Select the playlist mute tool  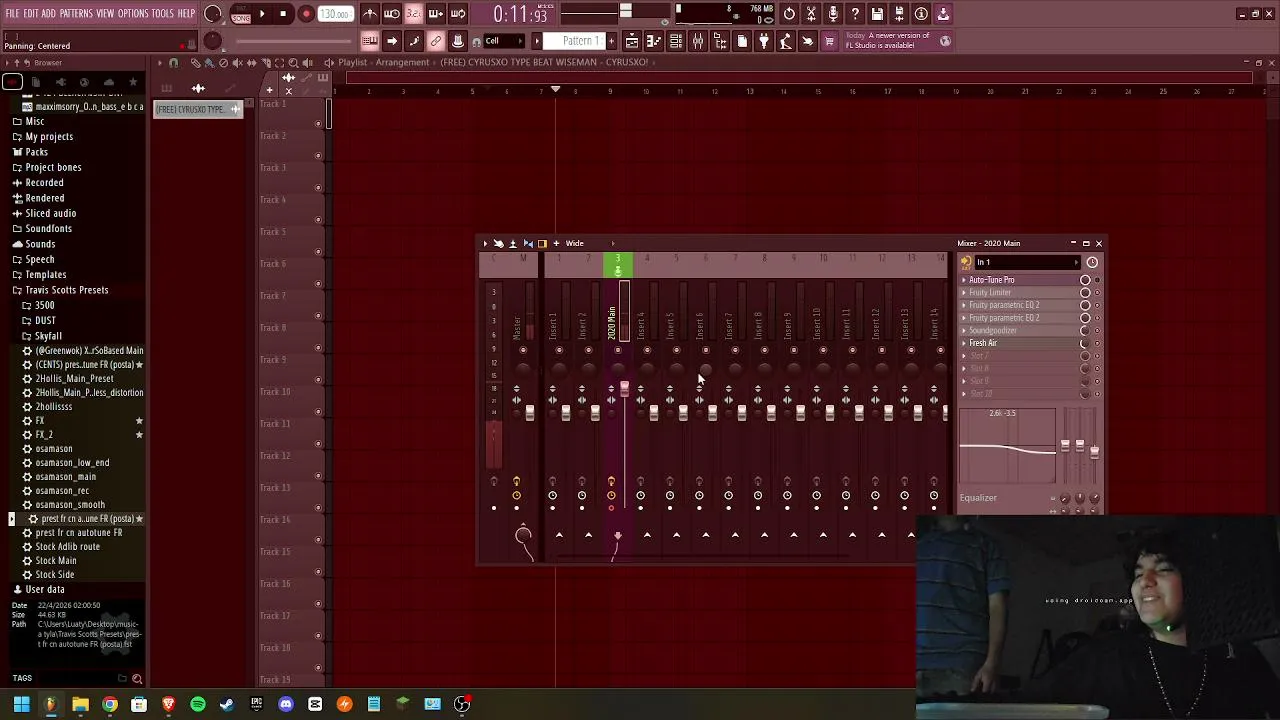237,63
